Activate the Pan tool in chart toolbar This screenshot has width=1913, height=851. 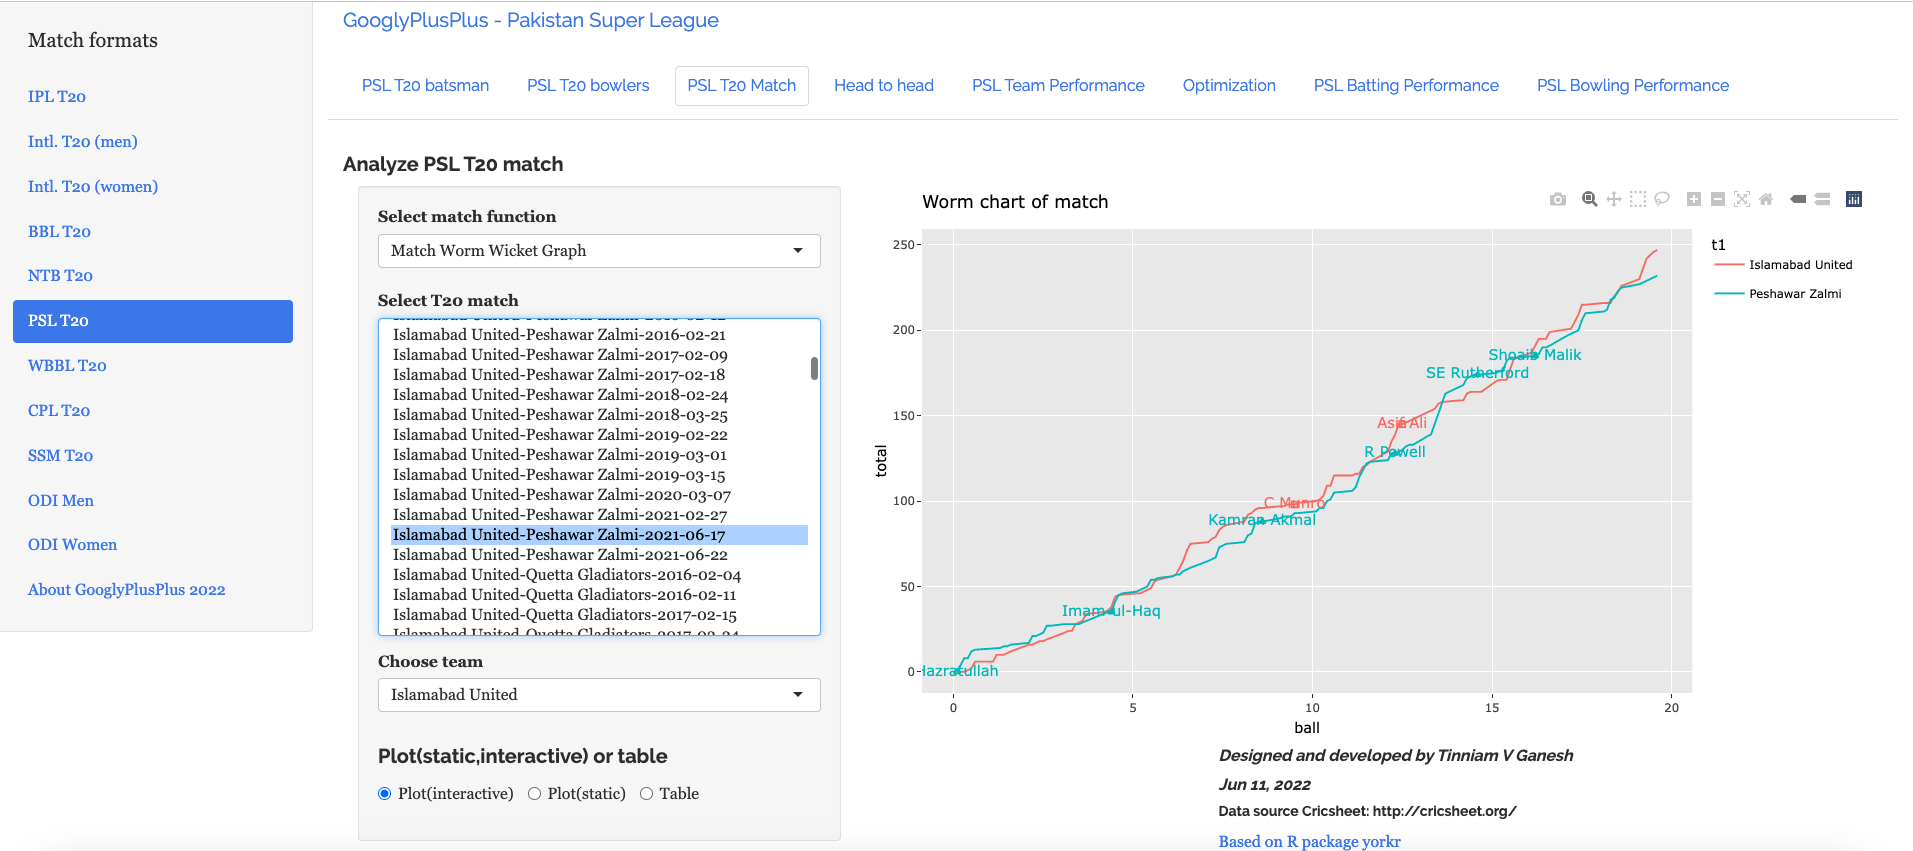point(1613,200)
